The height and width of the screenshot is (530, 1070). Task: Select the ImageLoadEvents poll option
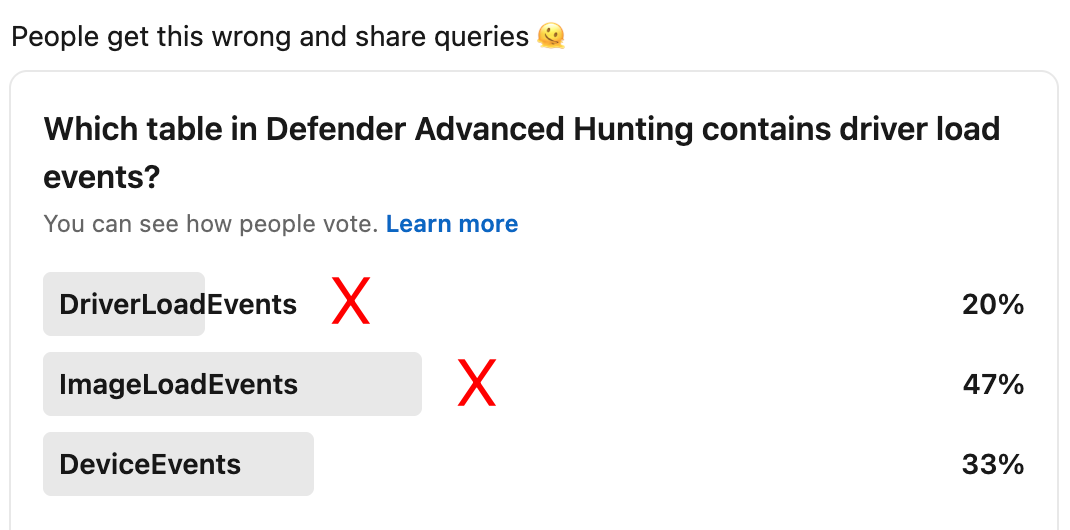534,384
